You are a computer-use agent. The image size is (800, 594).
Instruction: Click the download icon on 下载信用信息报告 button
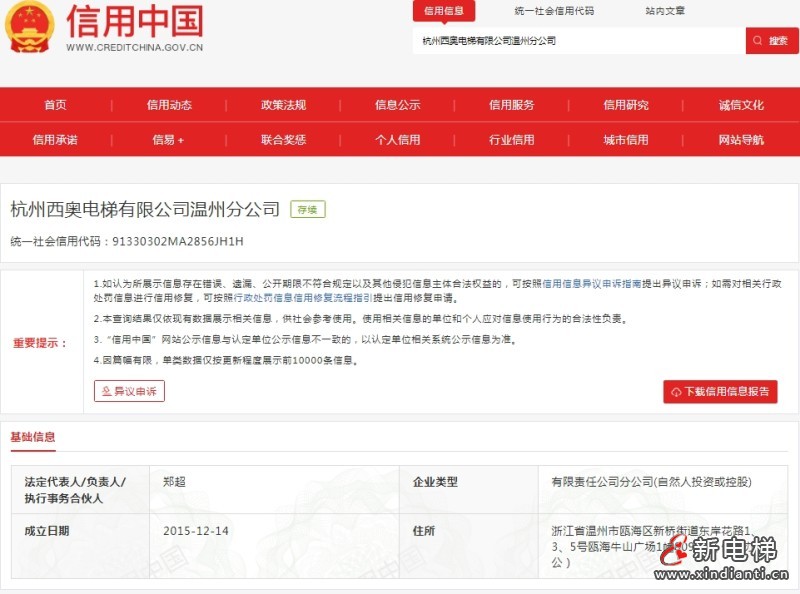[x=676, y=392]
